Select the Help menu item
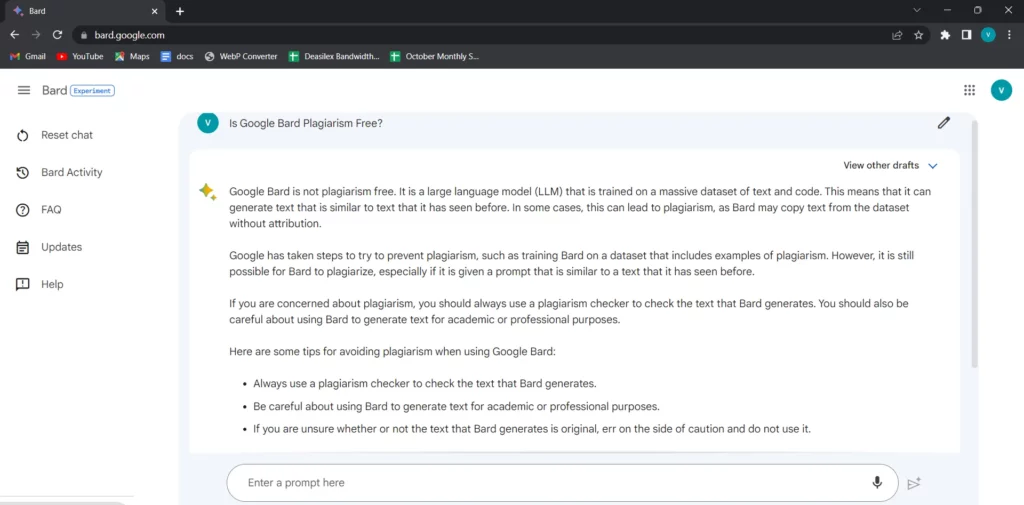Screen dimensions: 1024x505 [40, 284]
